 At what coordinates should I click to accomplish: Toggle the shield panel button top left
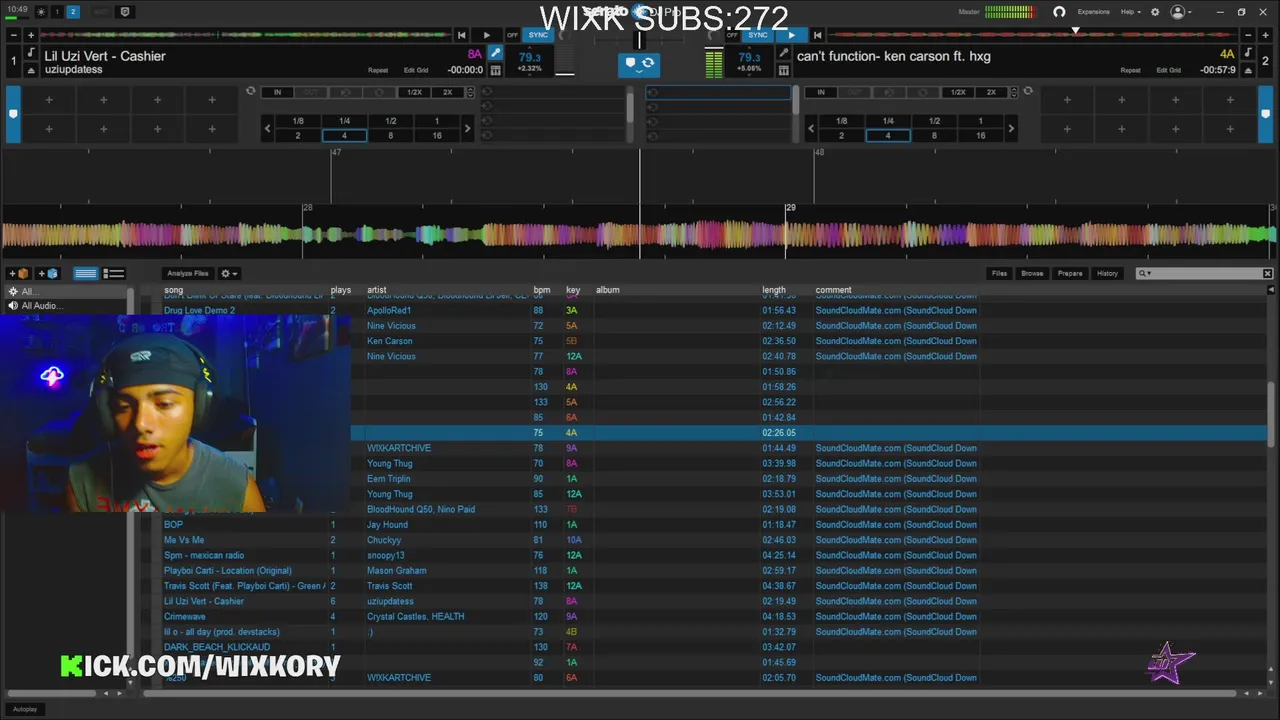point(125,12)
